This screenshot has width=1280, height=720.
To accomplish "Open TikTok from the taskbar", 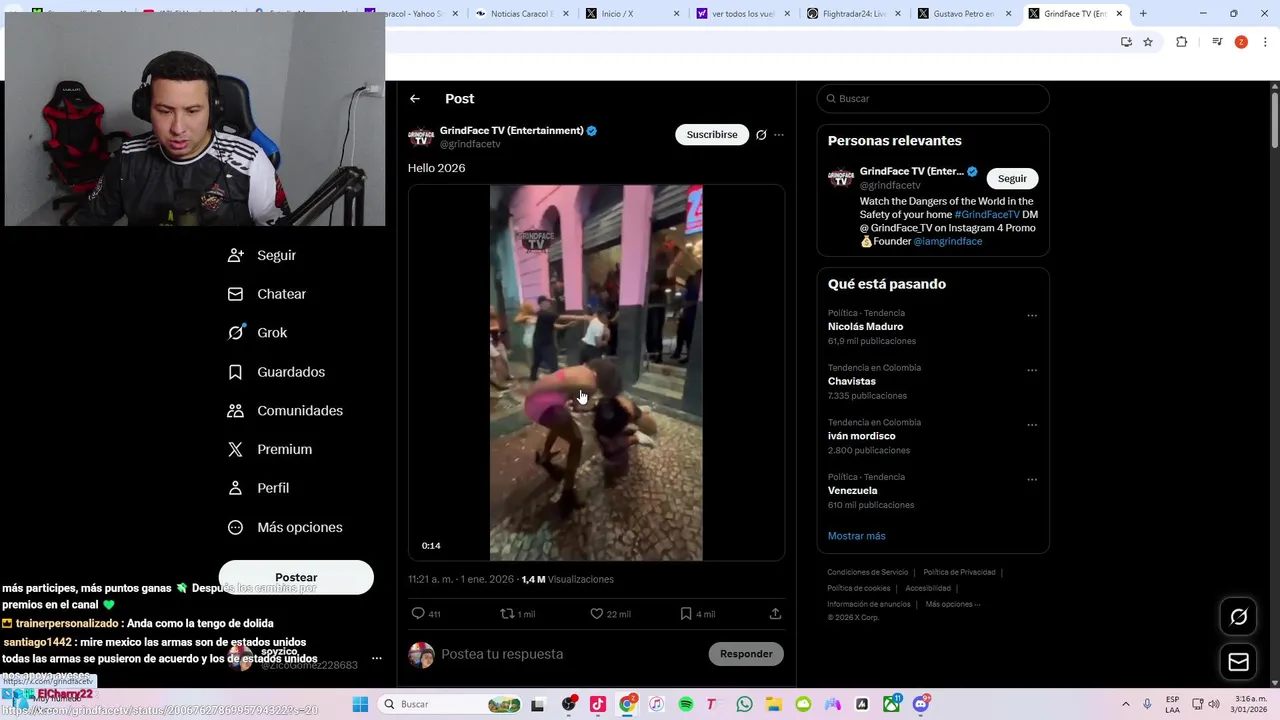I will click(x=598, y=704).
